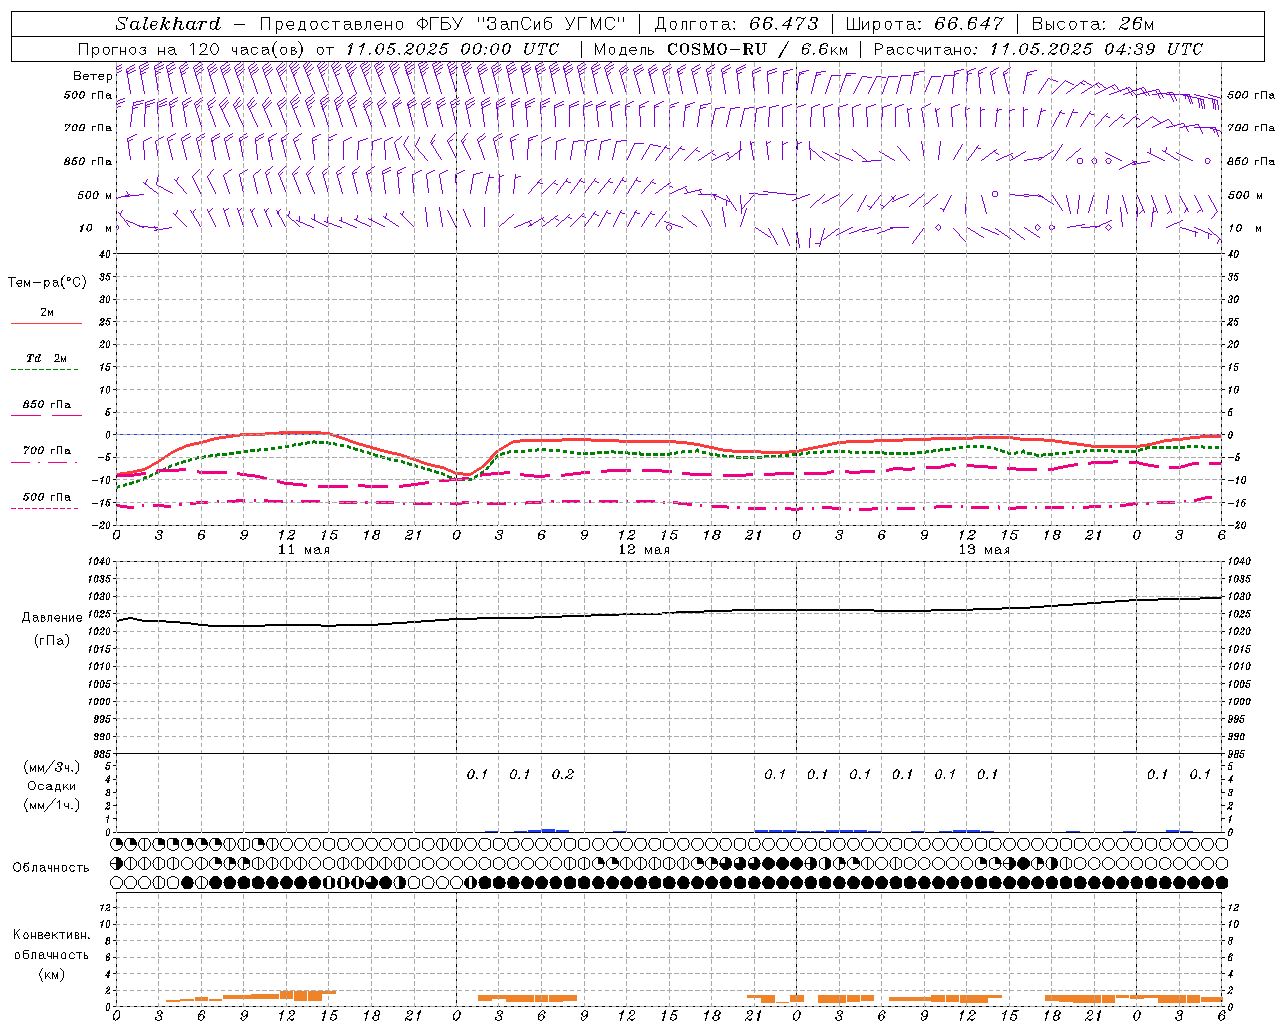Click the model name "COSMO-RU / 6.6км"
This screenshot has width=1280, height=1024.
757,49
